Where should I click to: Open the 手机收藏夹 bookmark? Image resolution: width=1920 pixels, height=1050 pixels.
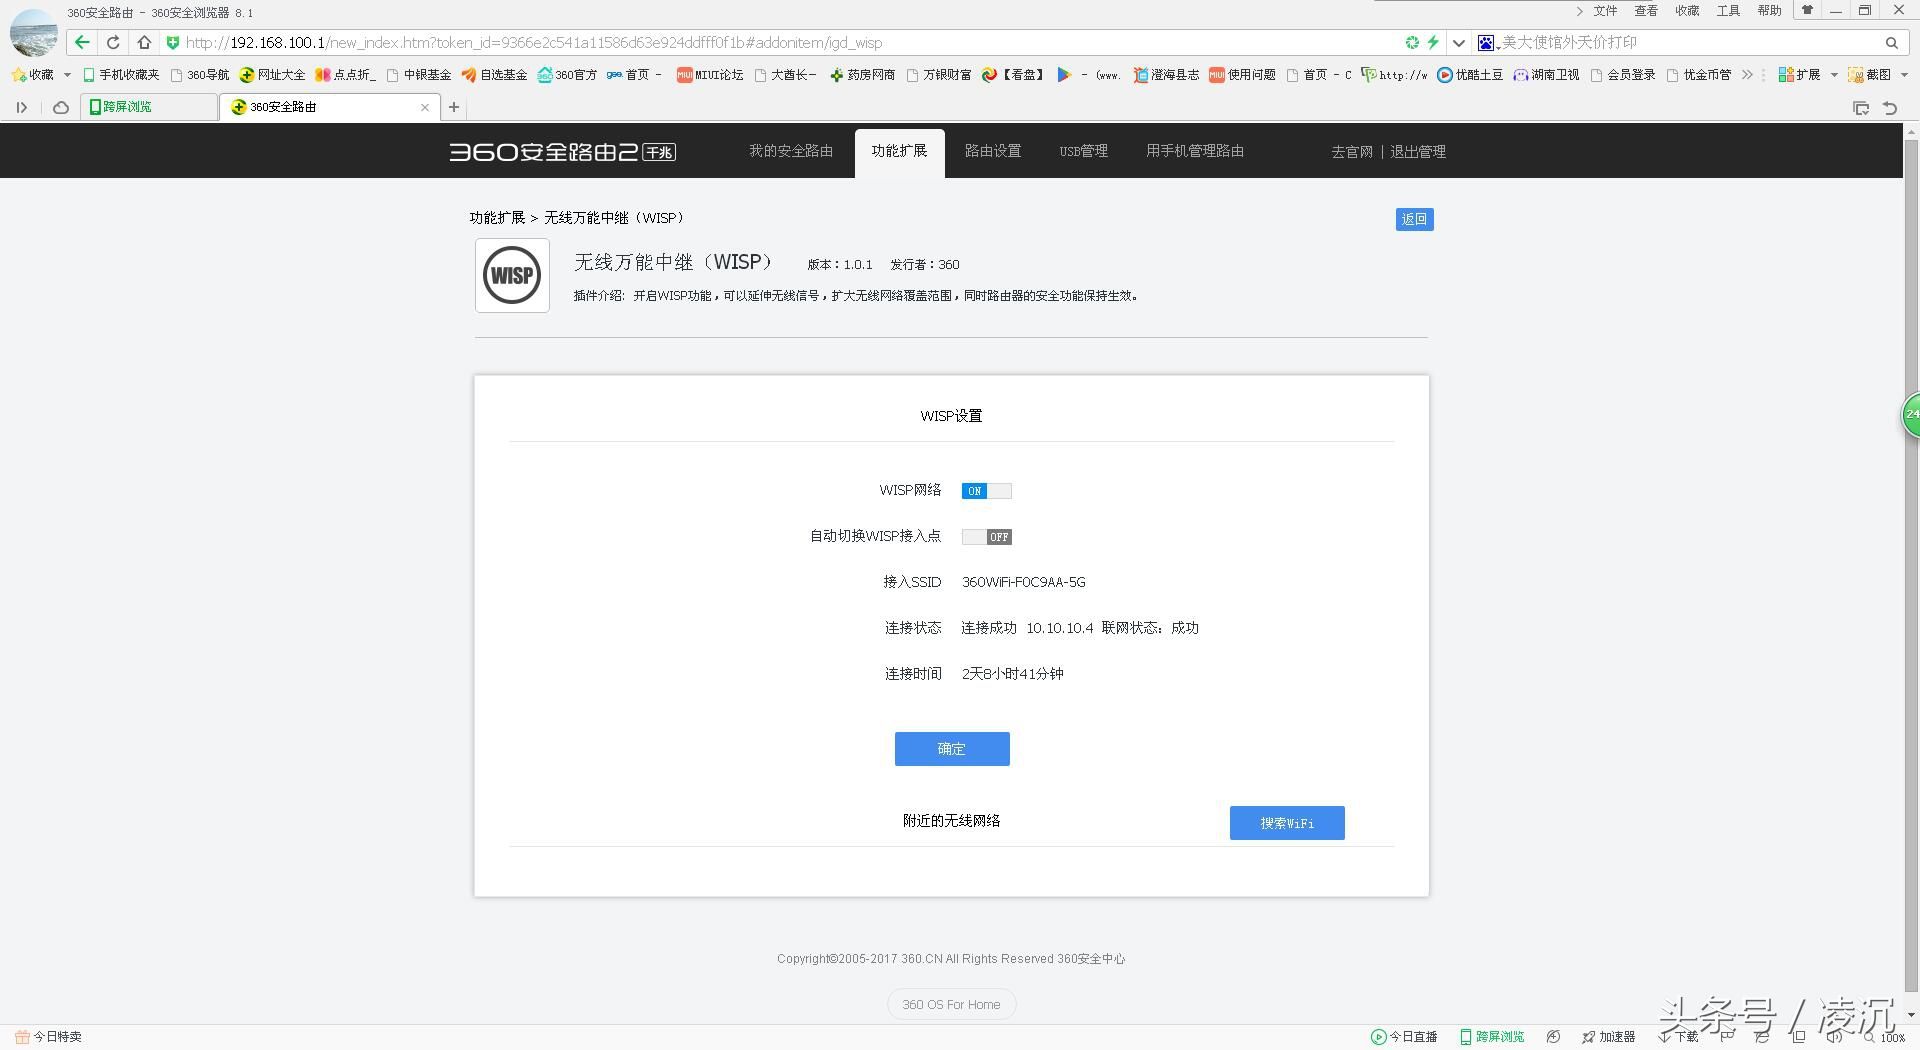click(121, 75)
